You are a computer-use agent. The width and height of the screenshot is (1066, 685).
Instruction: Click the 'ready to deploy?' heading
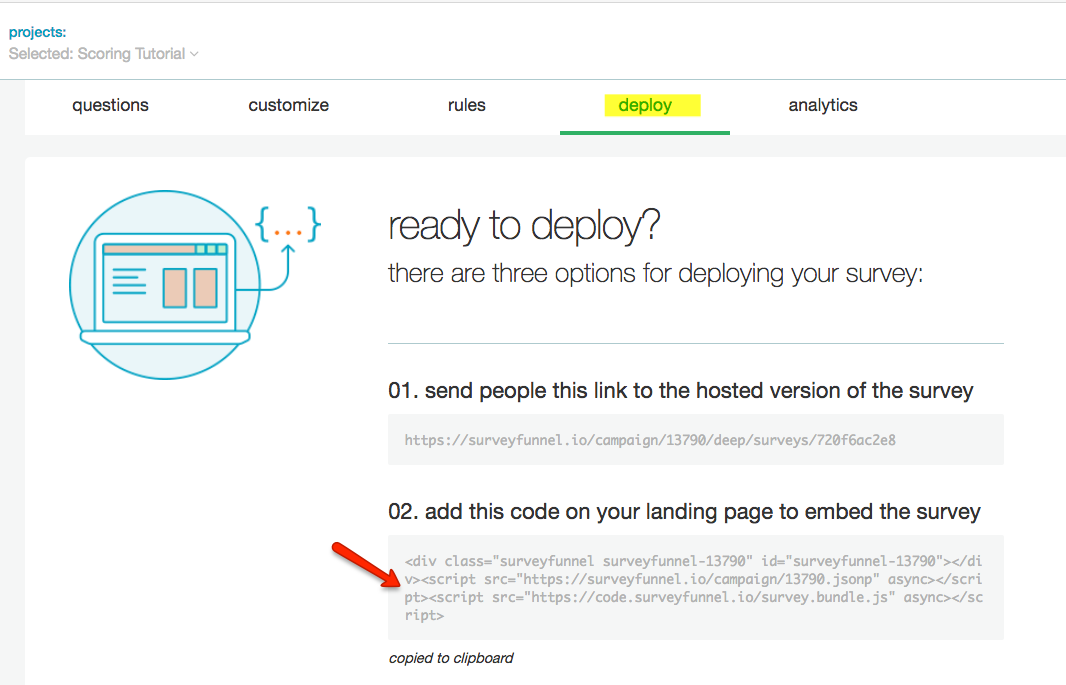pos(524,227)
